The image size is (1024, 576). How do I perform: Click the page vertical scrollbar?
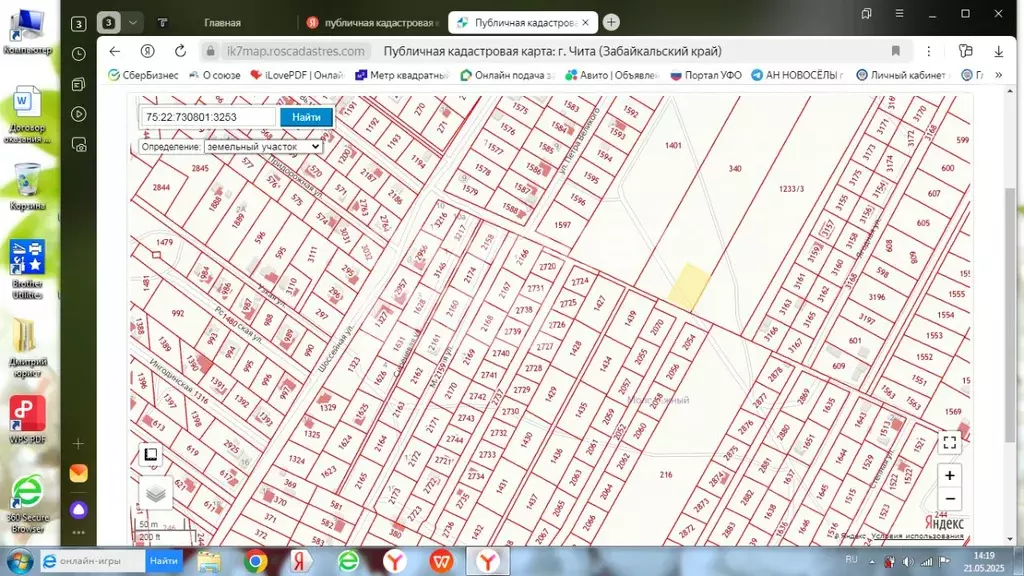(1011, 317)
